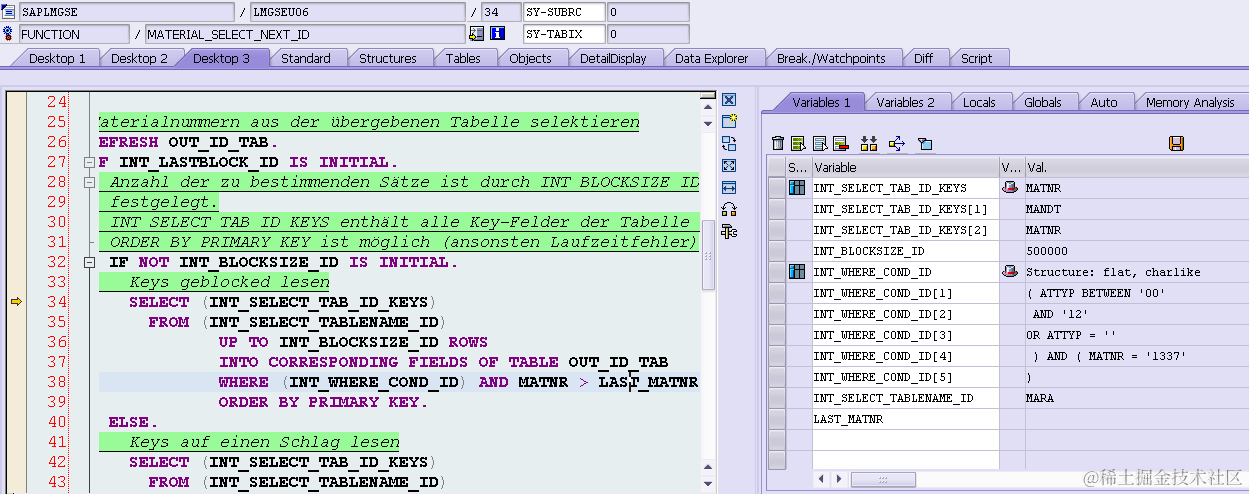Switch to Auto tab
Screen dimensions: 1249x494
click(1104, 102)
